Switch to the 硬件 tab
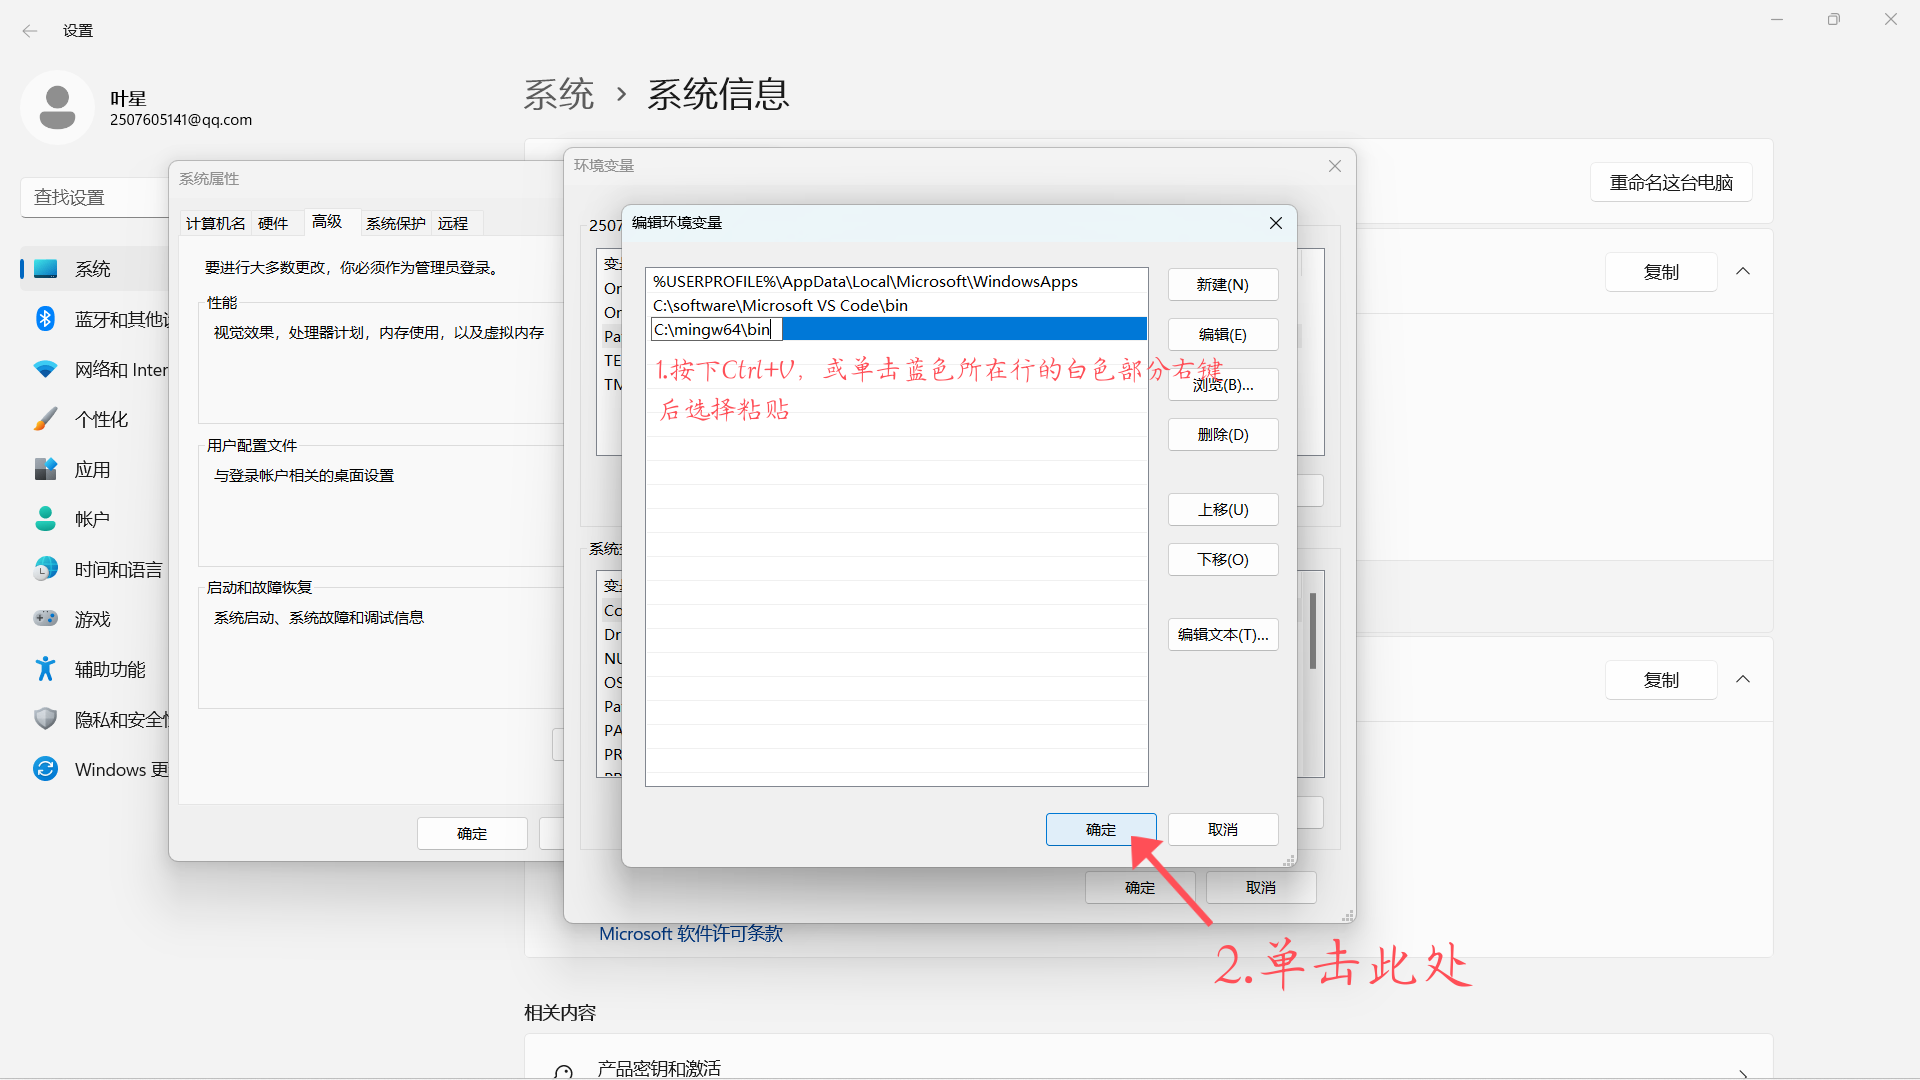The height and width of the screenshot is (1080, 1920). (x=272, y=222)
